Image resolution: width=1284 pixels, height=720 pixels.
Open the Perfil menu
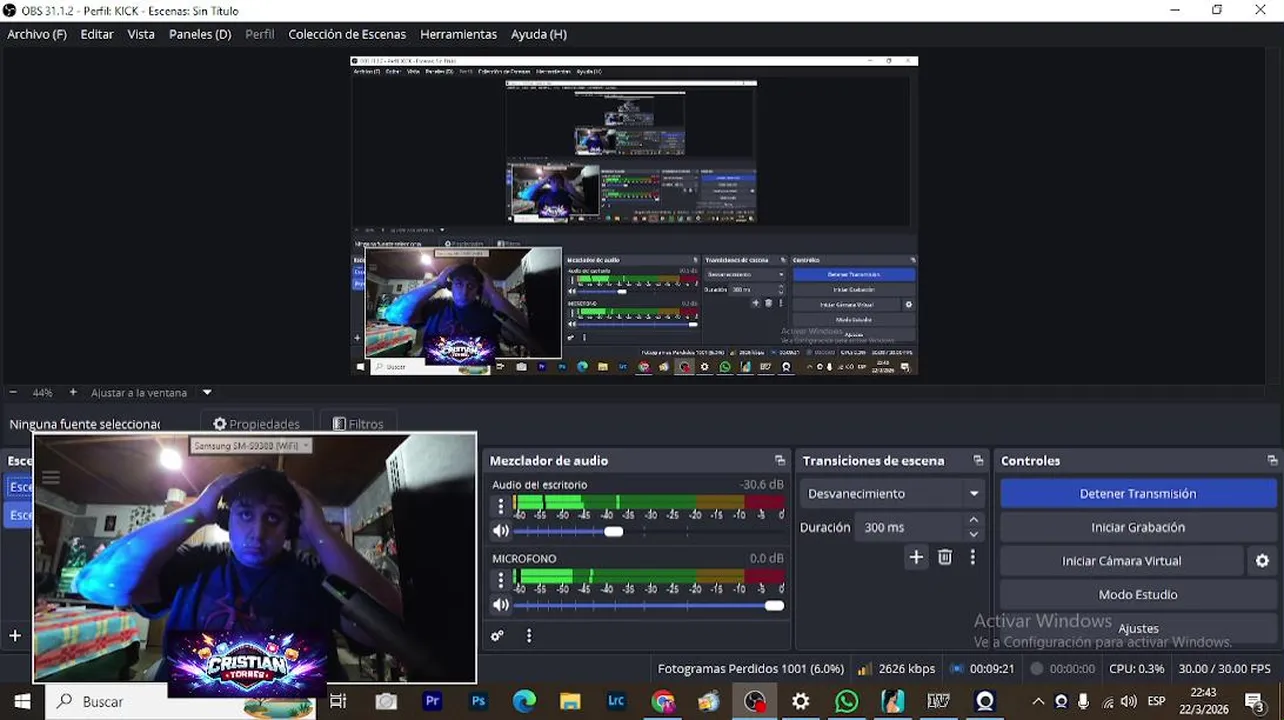coord(260,34)
